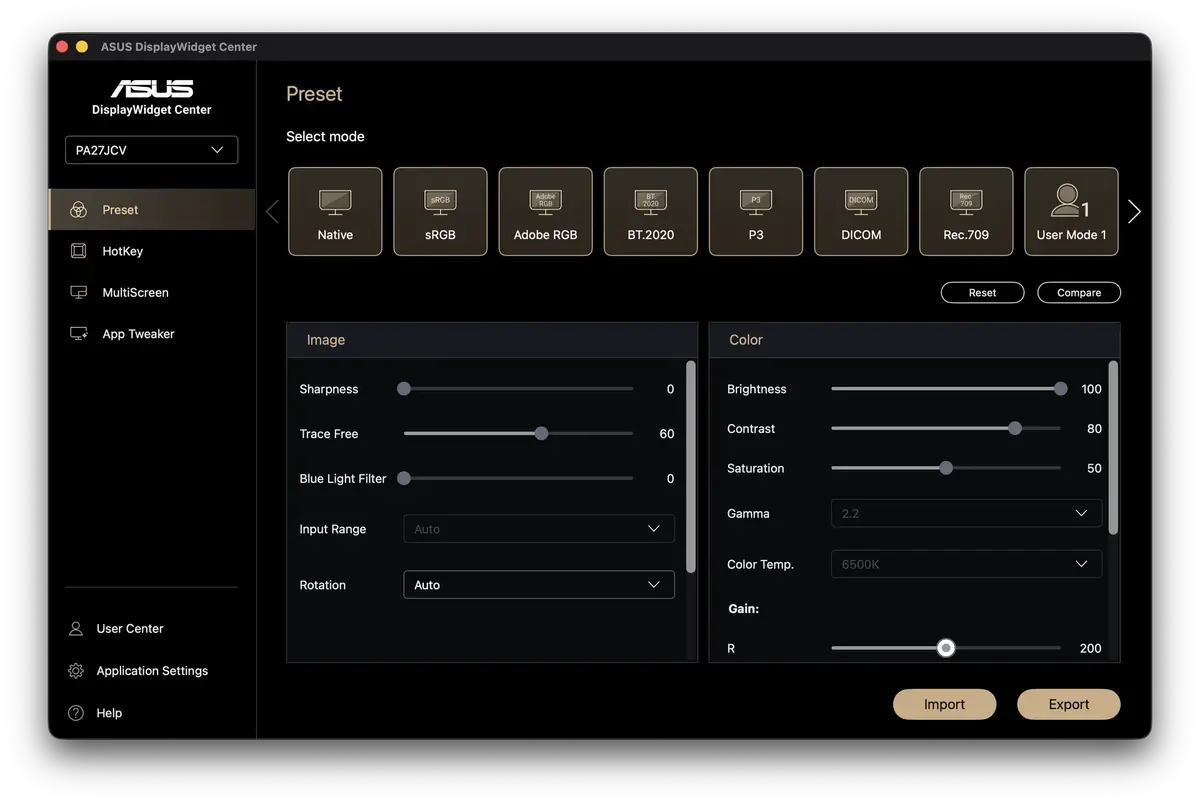Click the Blue Light Filter slider handle
The width and height of the screenshot is (1200, 803).
pyautogui.click(x=404, y=478)
